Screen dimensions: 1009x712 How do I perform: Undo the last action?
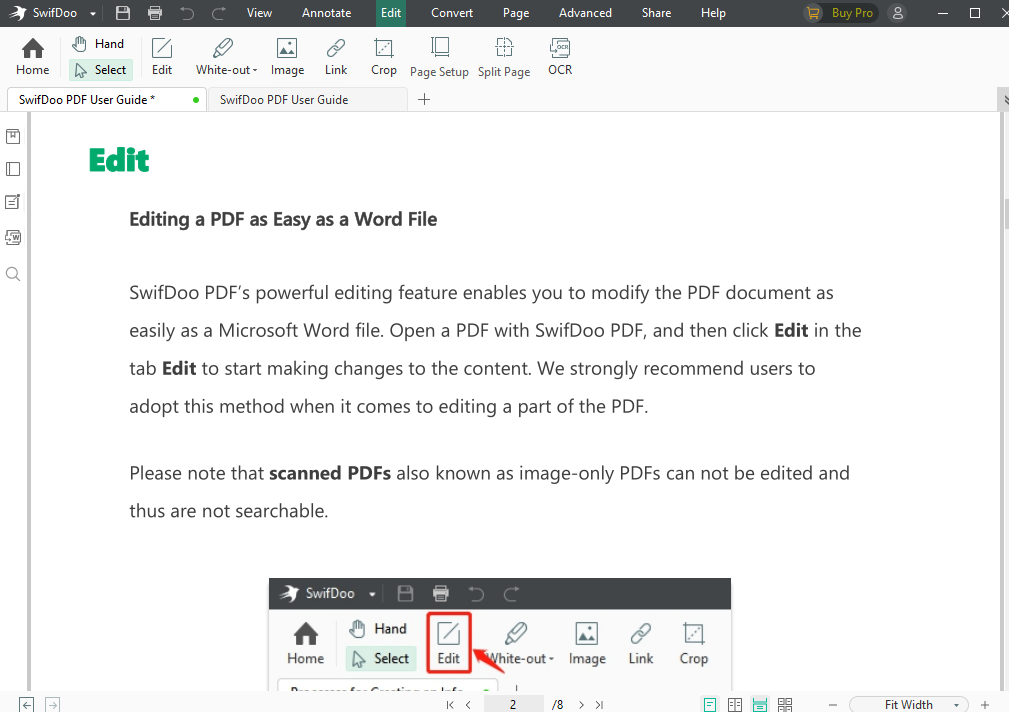click(187, 13)
